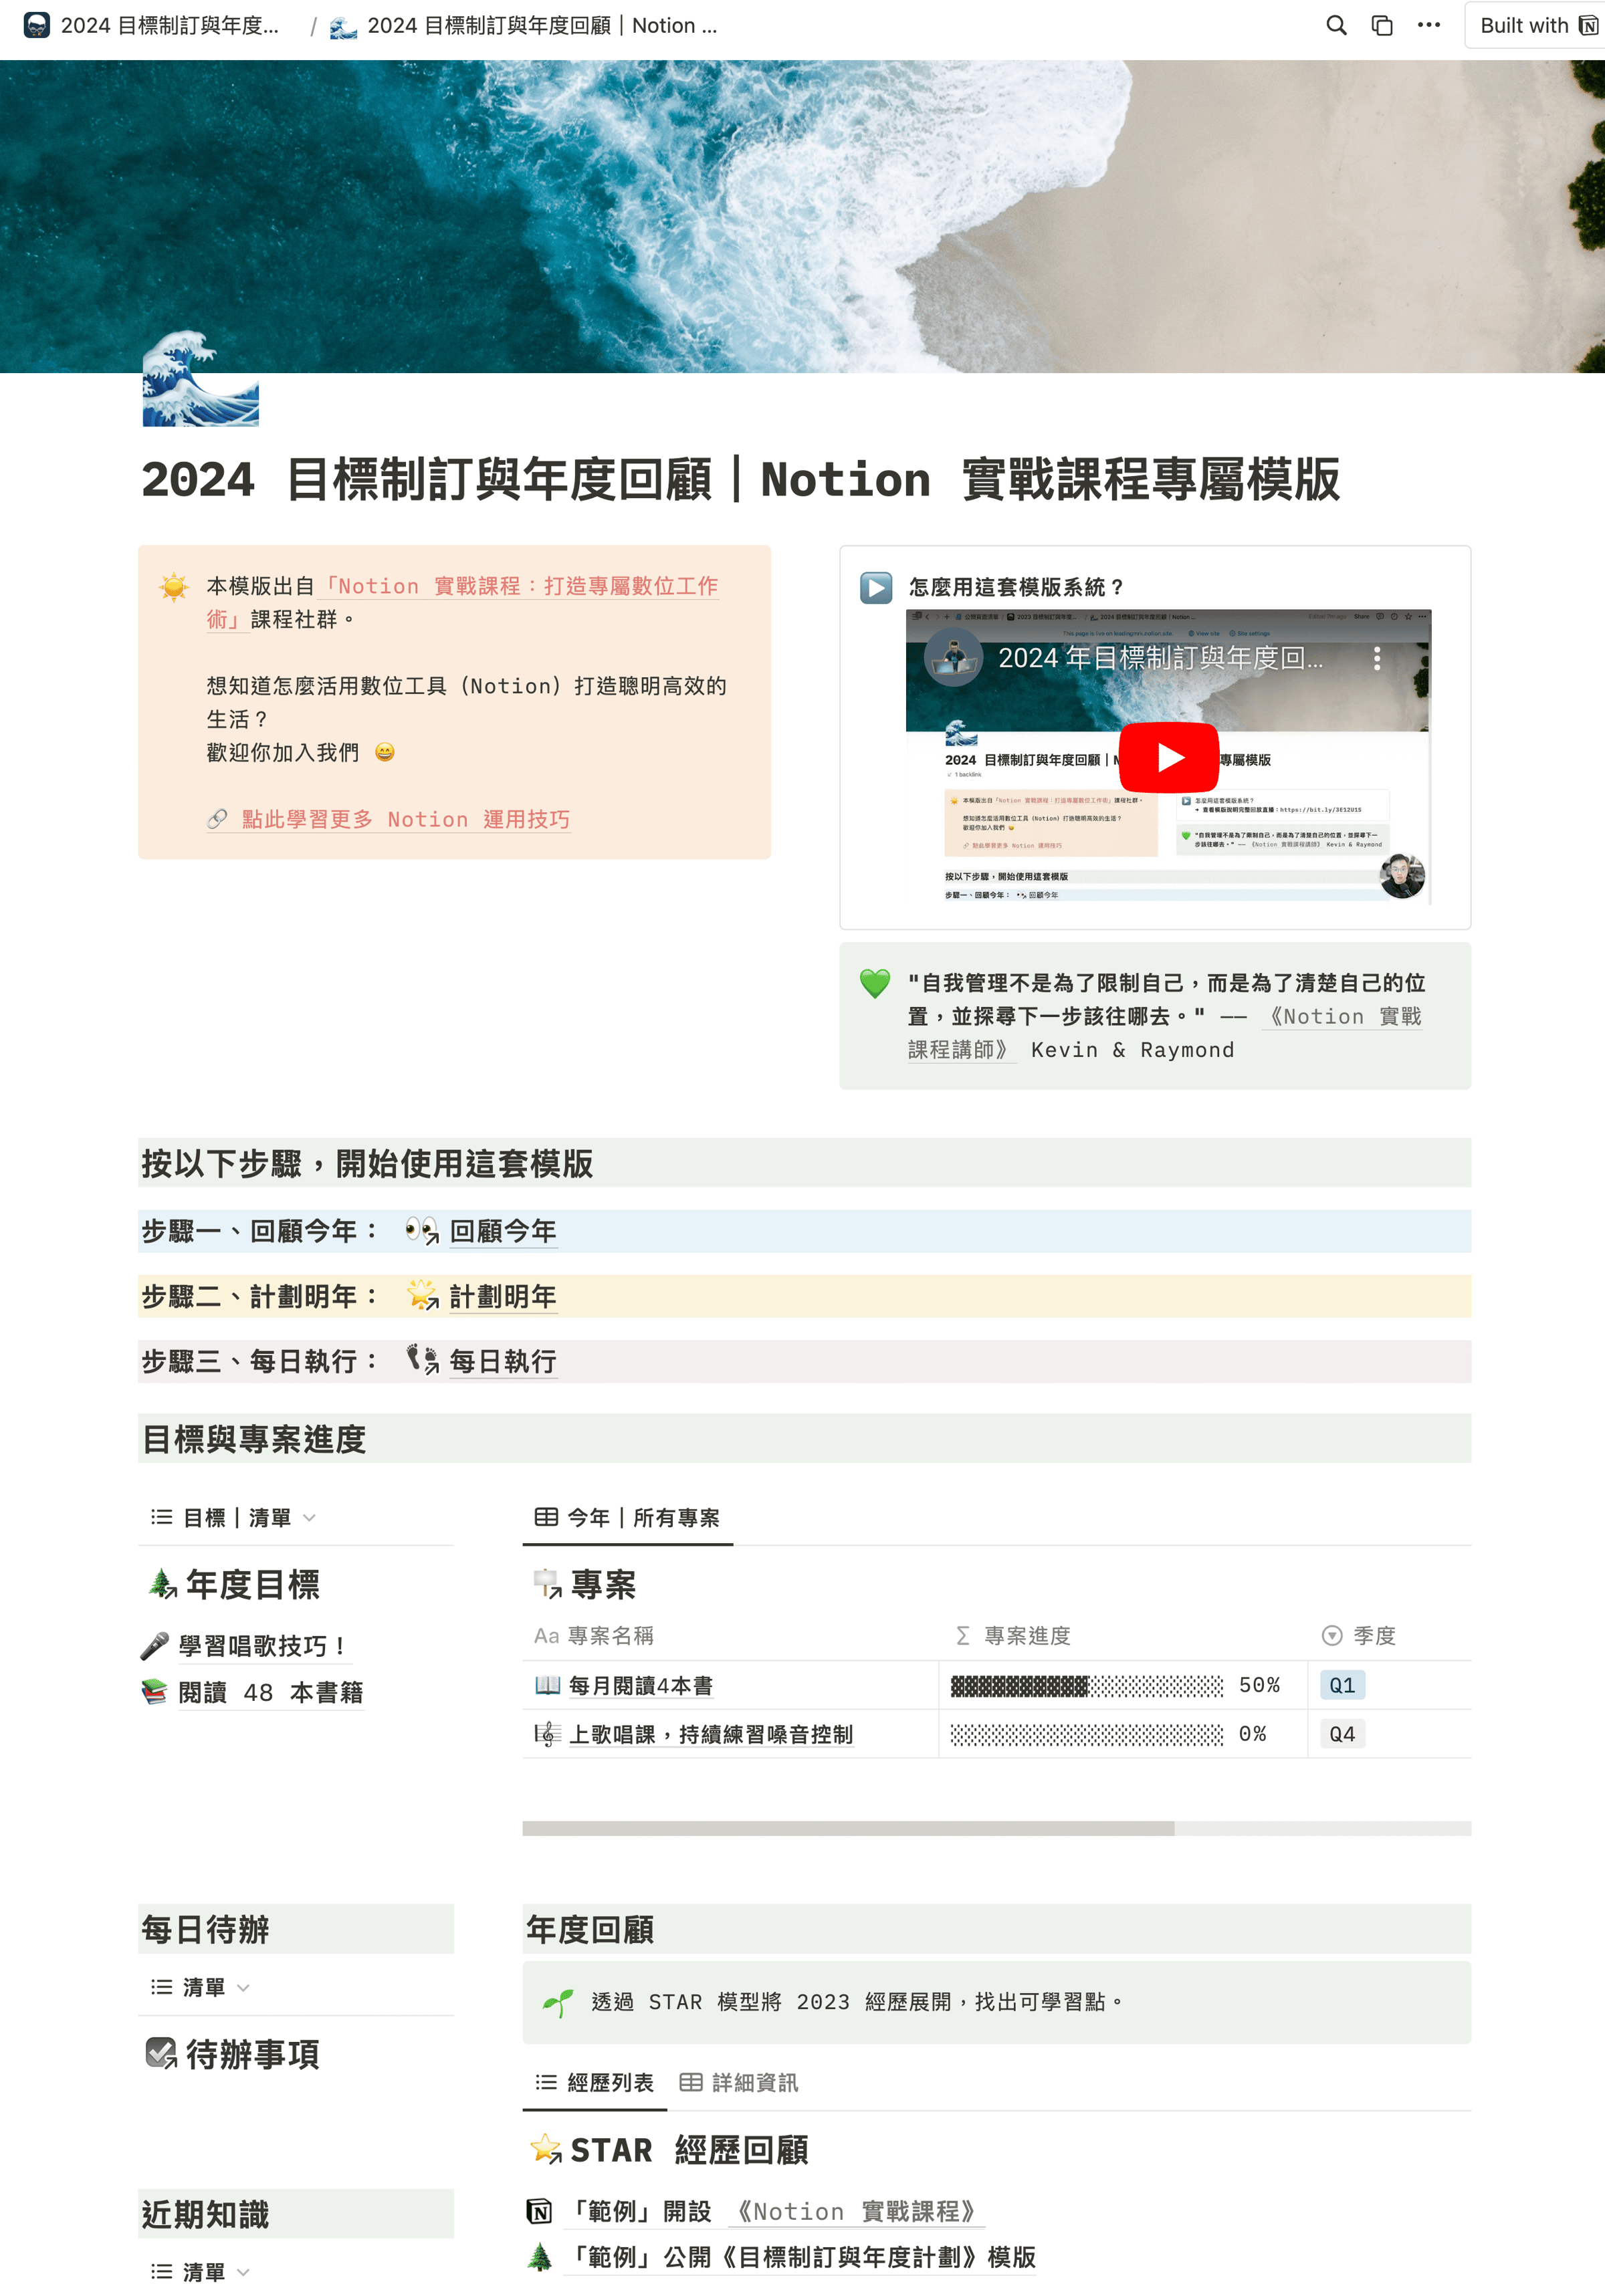Click the tree icon beside 公開 entry

[540, 2258]
